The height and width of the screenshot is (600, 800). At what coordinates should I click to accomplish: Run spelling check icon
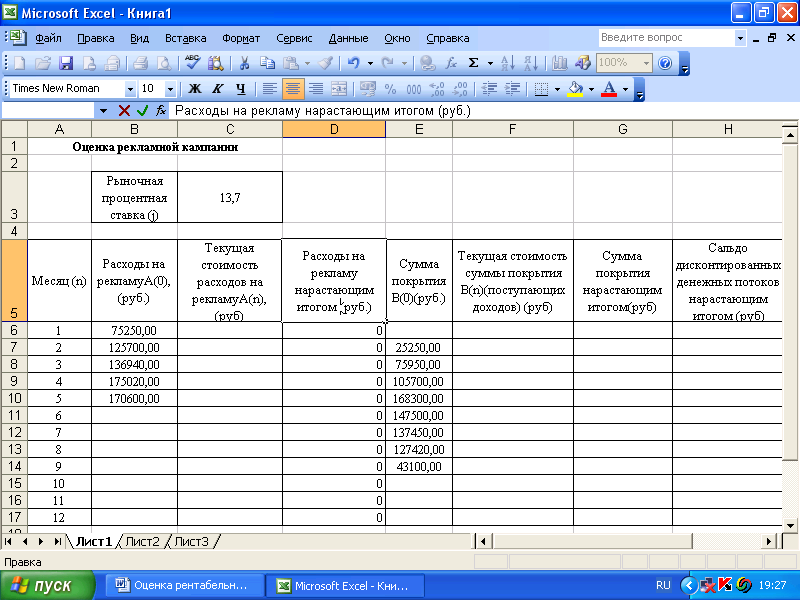(192, 63)
